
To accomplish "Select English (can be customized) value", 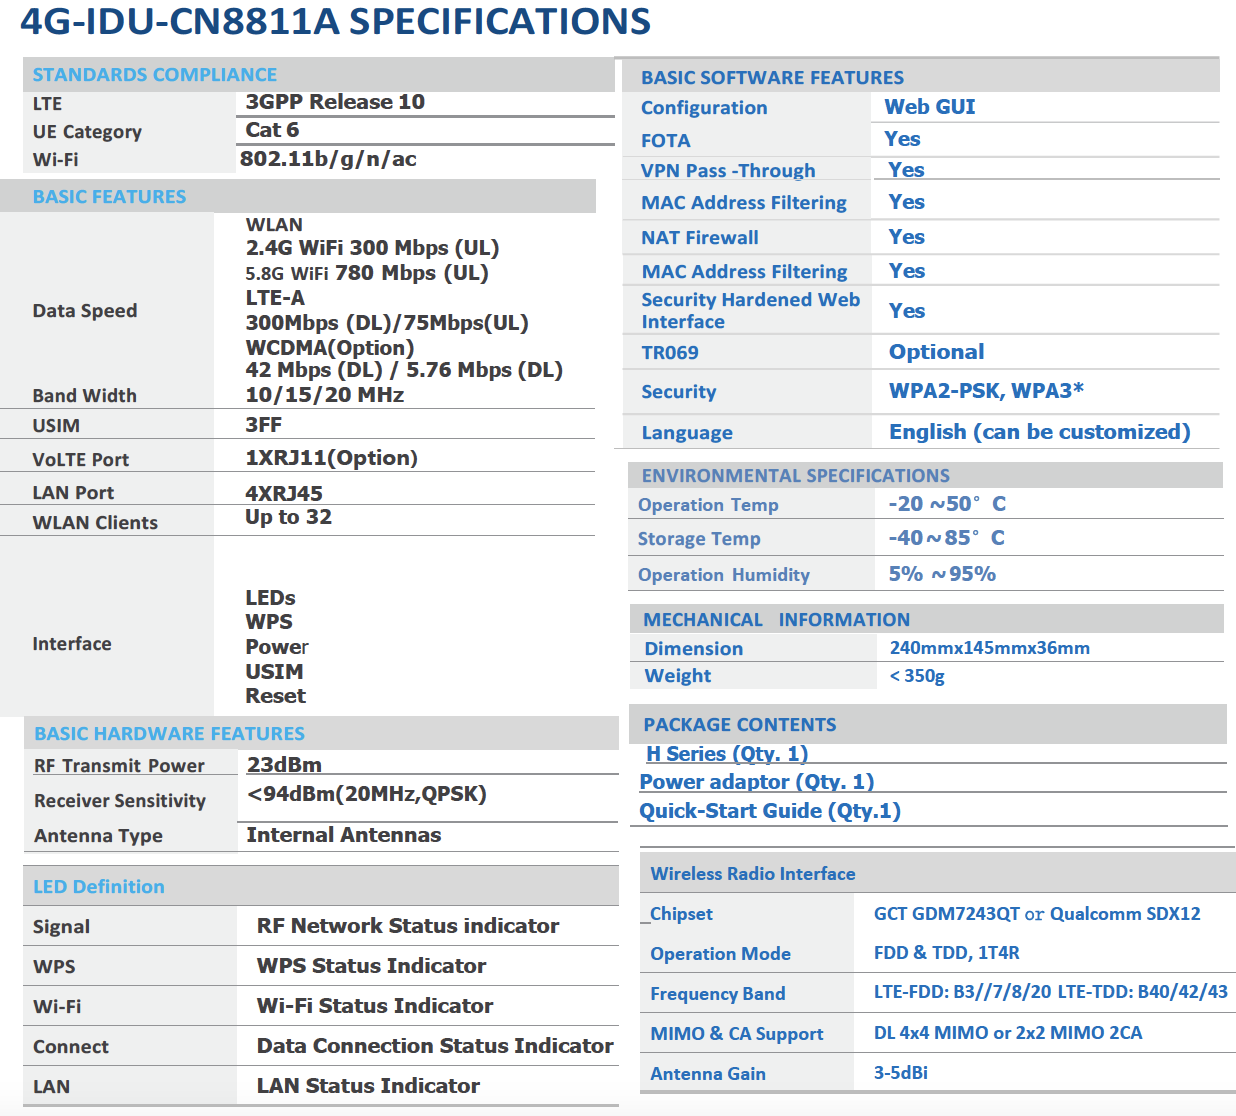I will [x=1040, y=432].
